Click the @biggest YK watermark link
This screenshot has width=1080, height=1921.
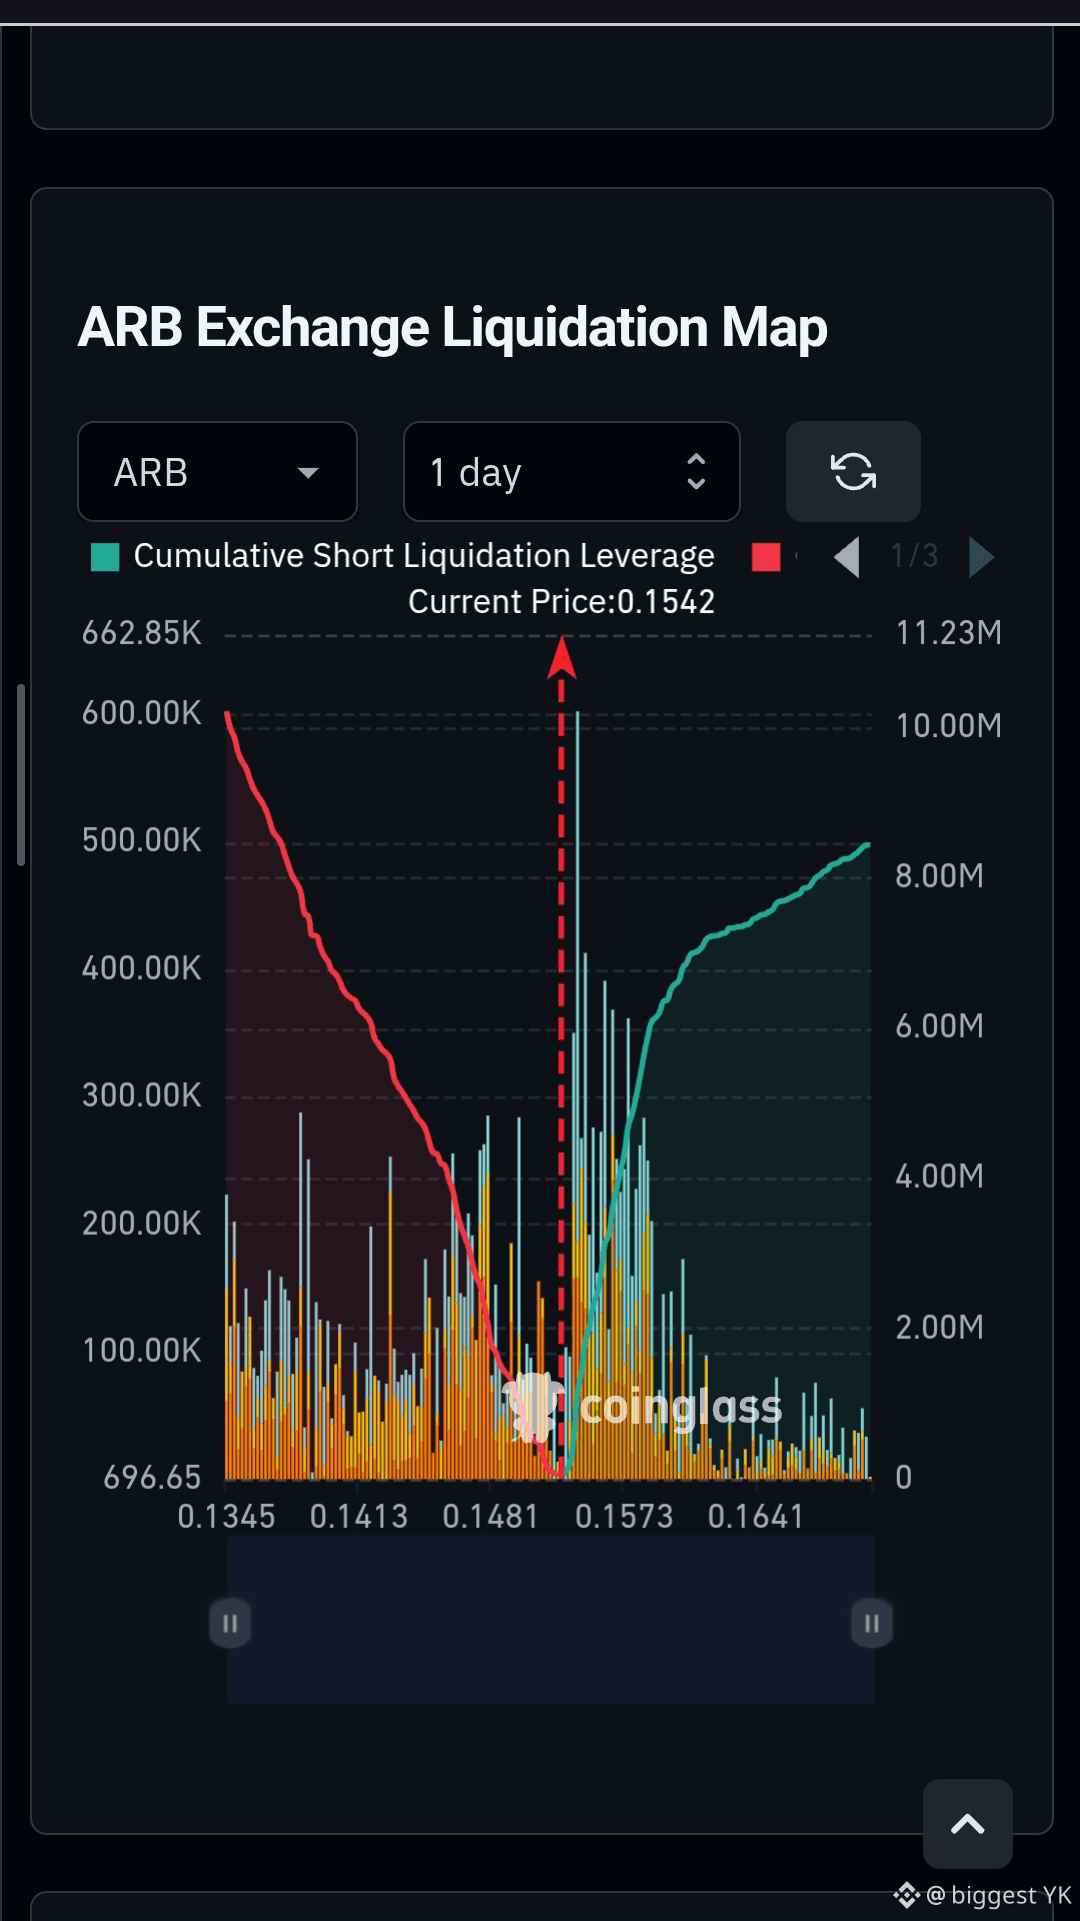[997, 1894]
